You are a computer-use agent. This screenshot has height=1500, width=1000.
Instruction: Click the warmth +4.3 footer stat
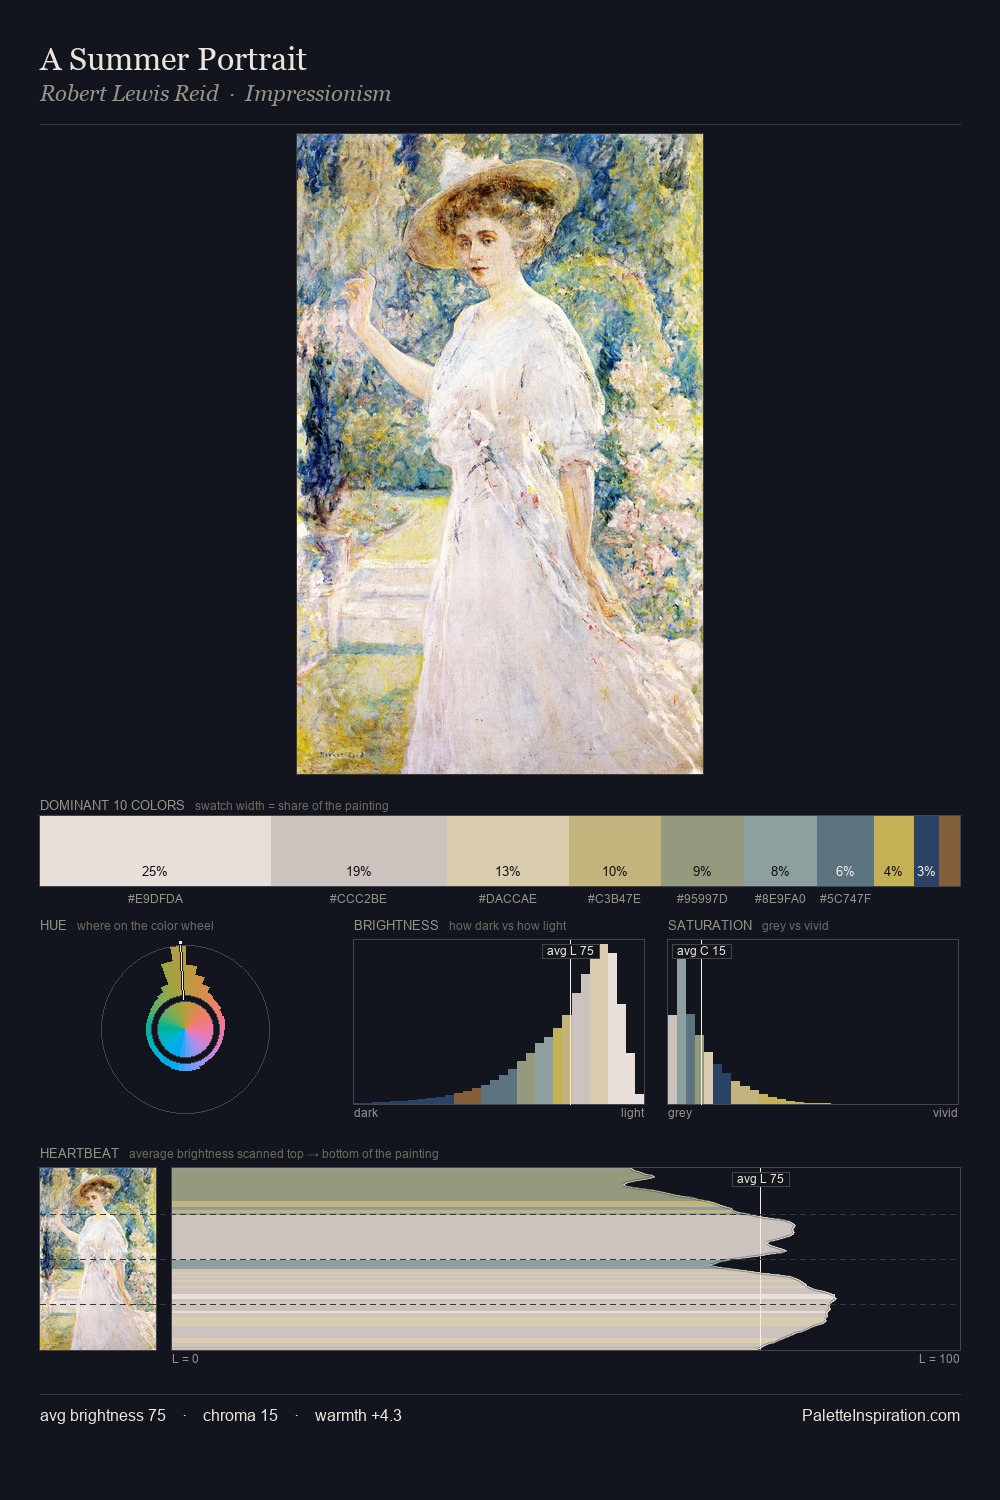(358, 1415)
